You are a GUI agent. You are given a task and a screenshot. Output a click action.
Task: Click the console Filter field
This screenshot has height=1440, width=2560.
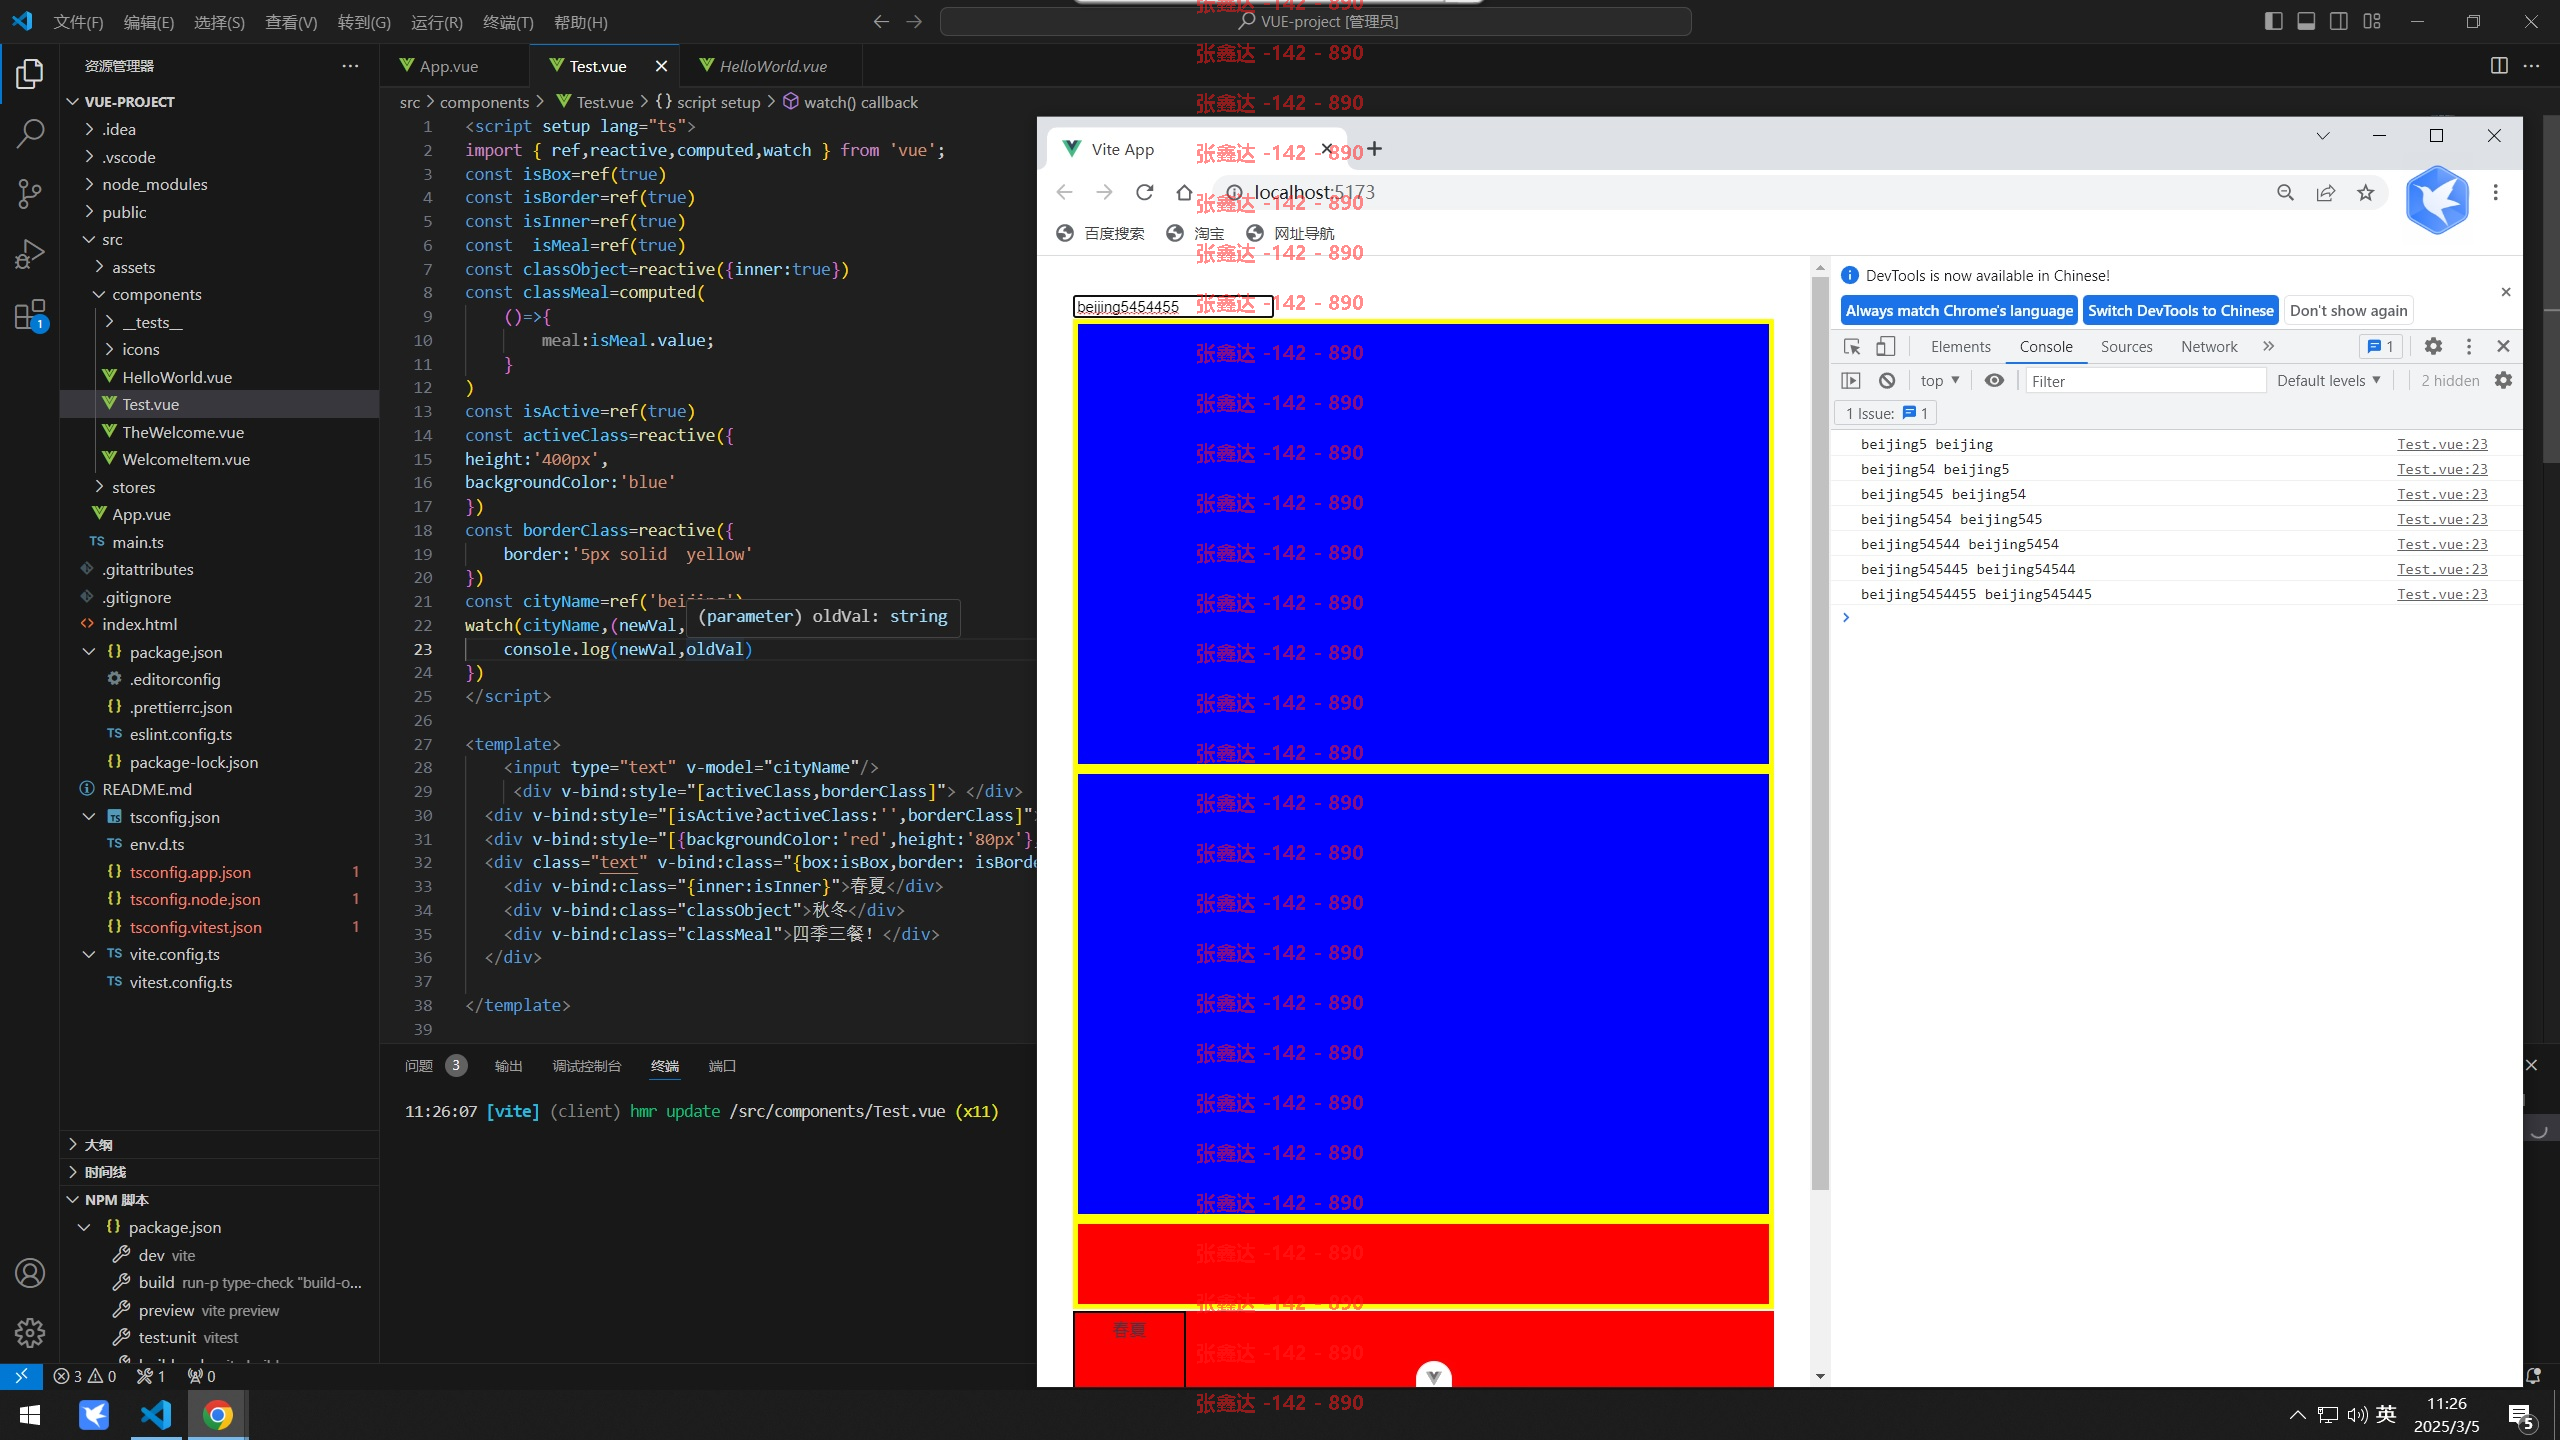pos(2145,380)
